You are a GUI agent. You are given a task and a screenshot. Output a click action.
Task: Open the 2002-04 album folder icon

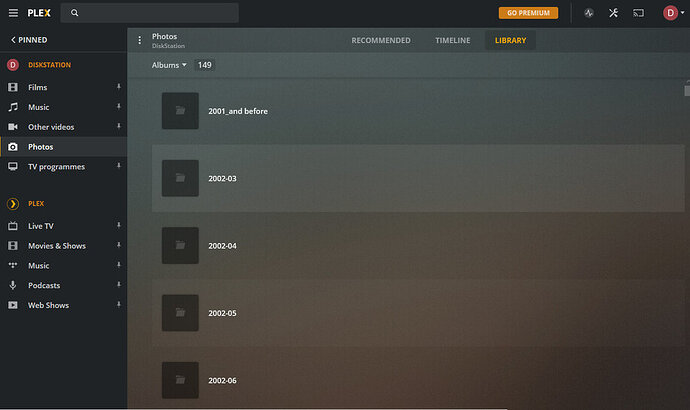(x=180, y=245)
